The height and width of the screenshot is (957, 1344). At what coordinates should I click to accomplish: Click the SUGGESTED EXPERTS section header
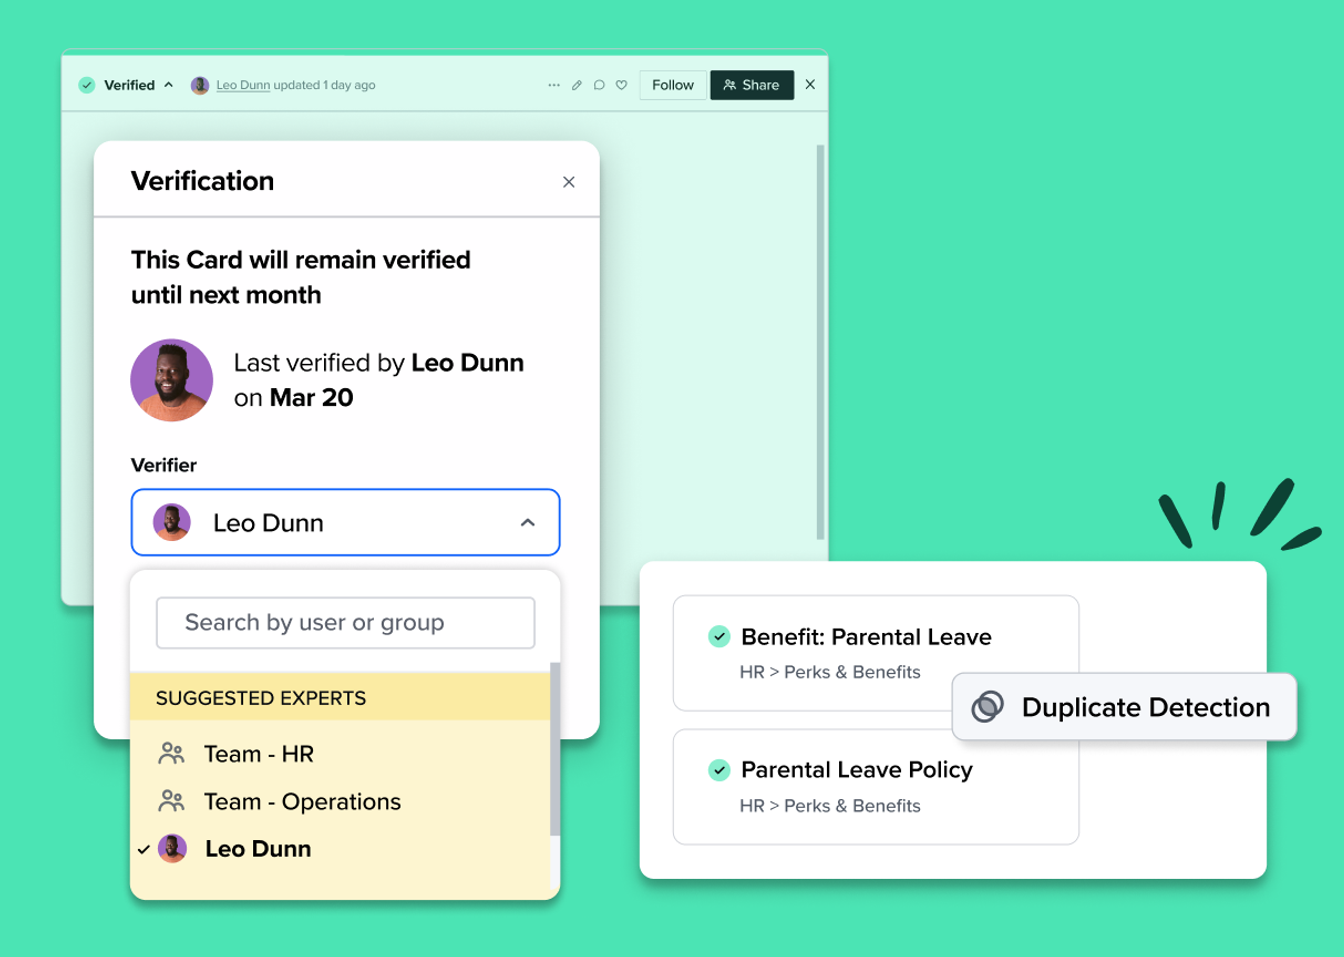coord(261,697)
